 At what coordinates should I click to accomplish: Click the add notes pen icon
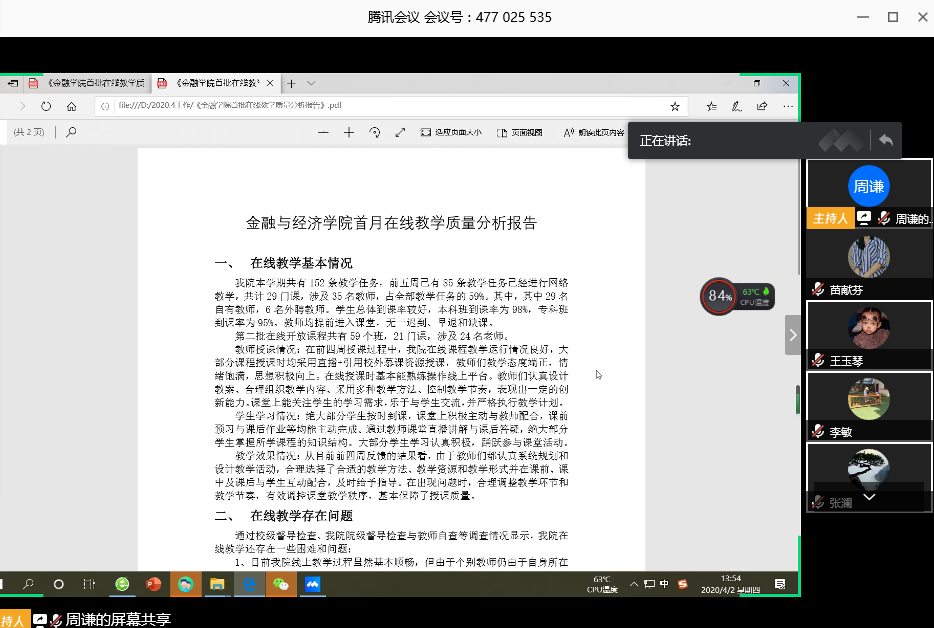[x=737, y=107]
